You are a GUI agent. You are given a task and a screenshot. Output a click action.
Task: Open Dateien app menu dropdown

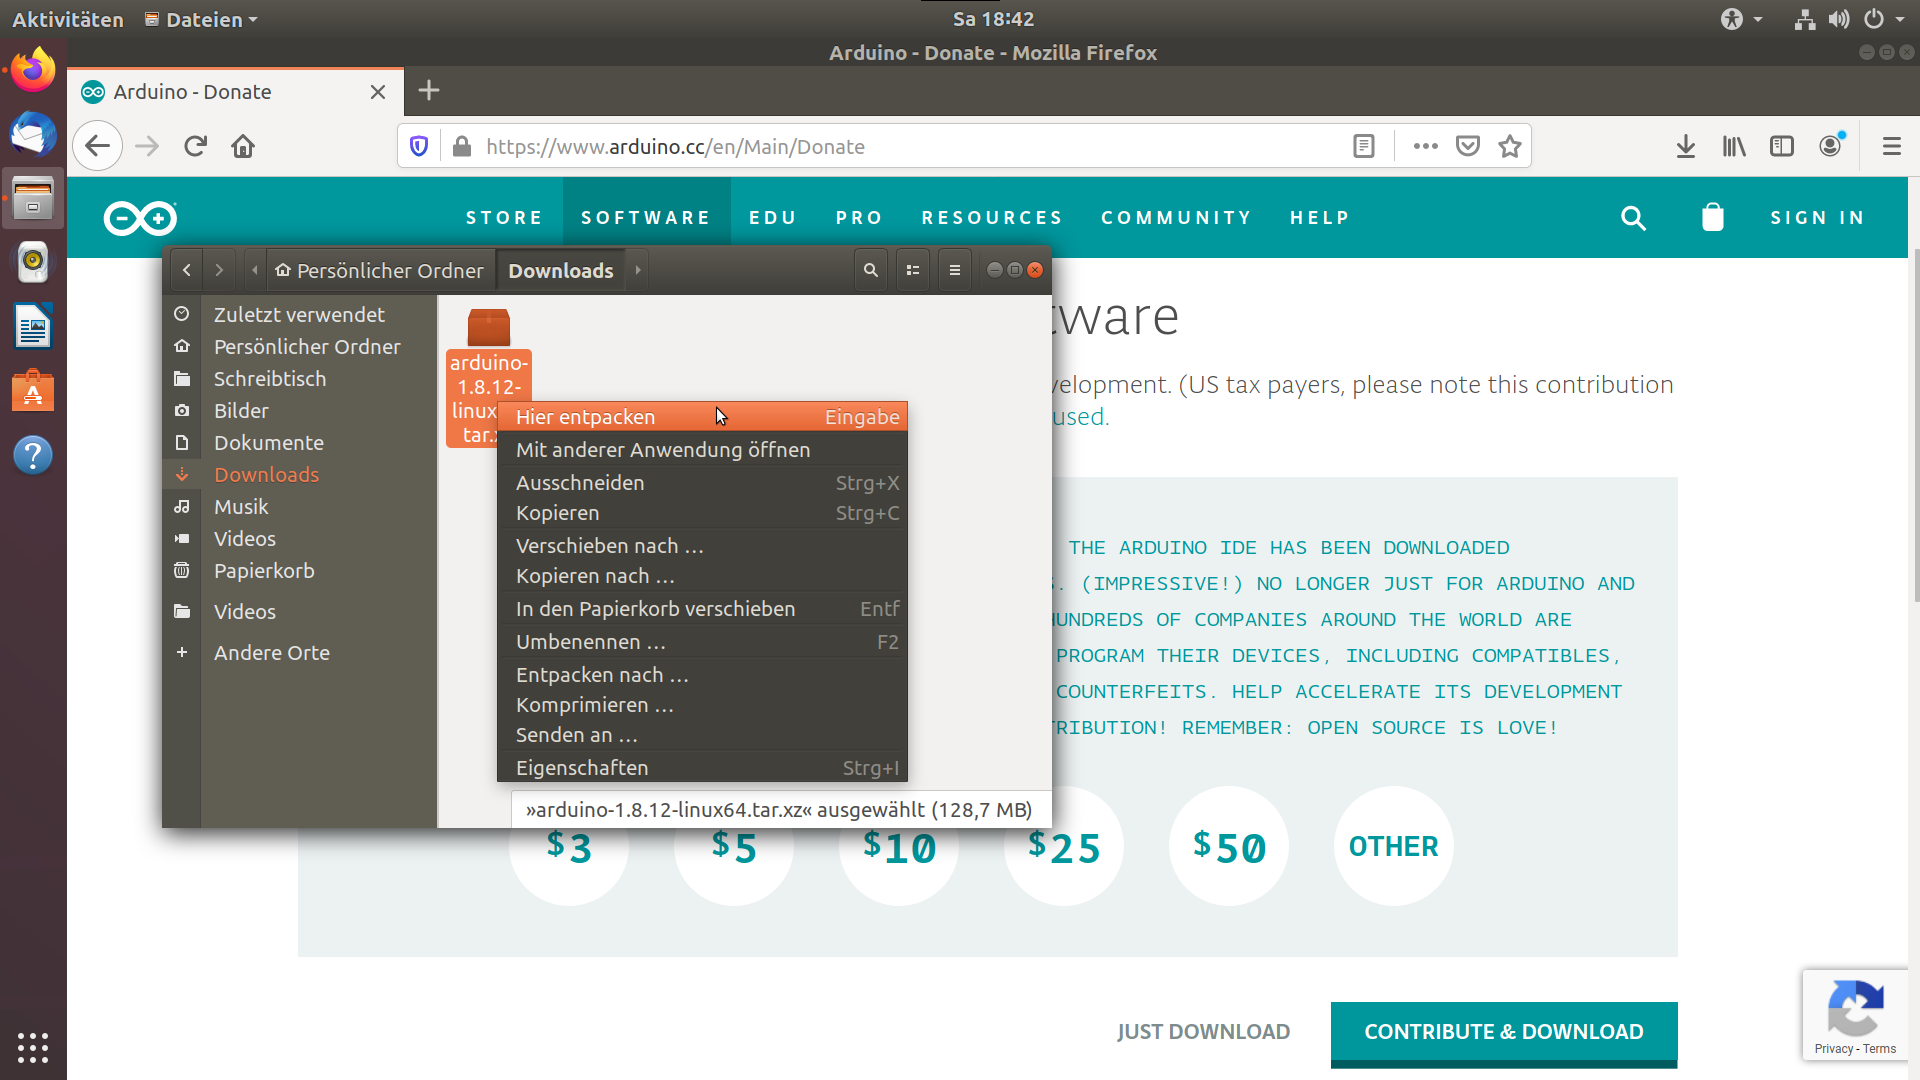(x=201, y=19)
